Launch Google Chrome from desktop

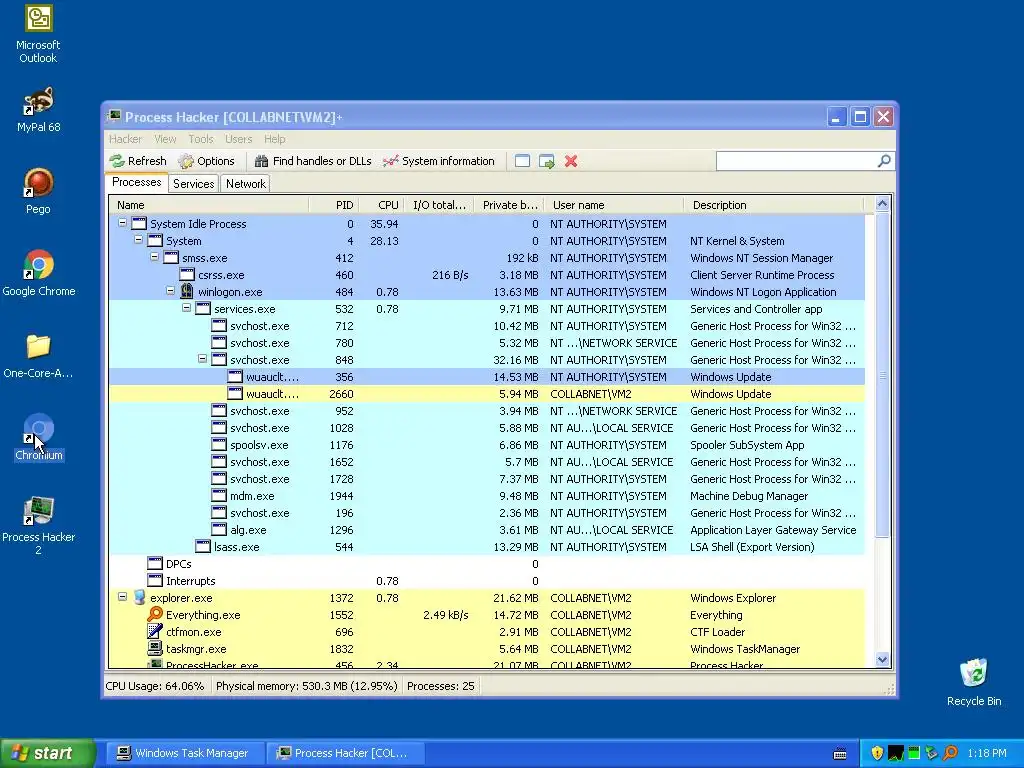39,273
